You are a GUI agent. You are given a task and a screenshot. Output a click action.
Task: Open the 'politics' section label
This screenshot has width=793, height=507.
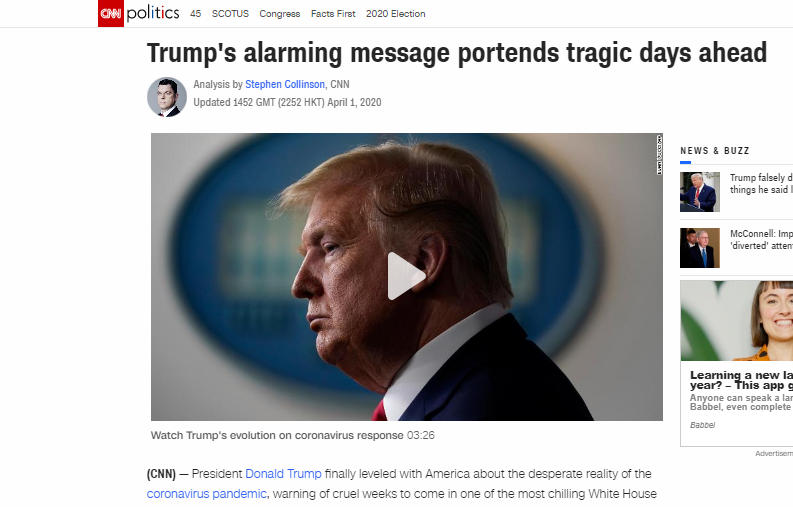[153, 13]
